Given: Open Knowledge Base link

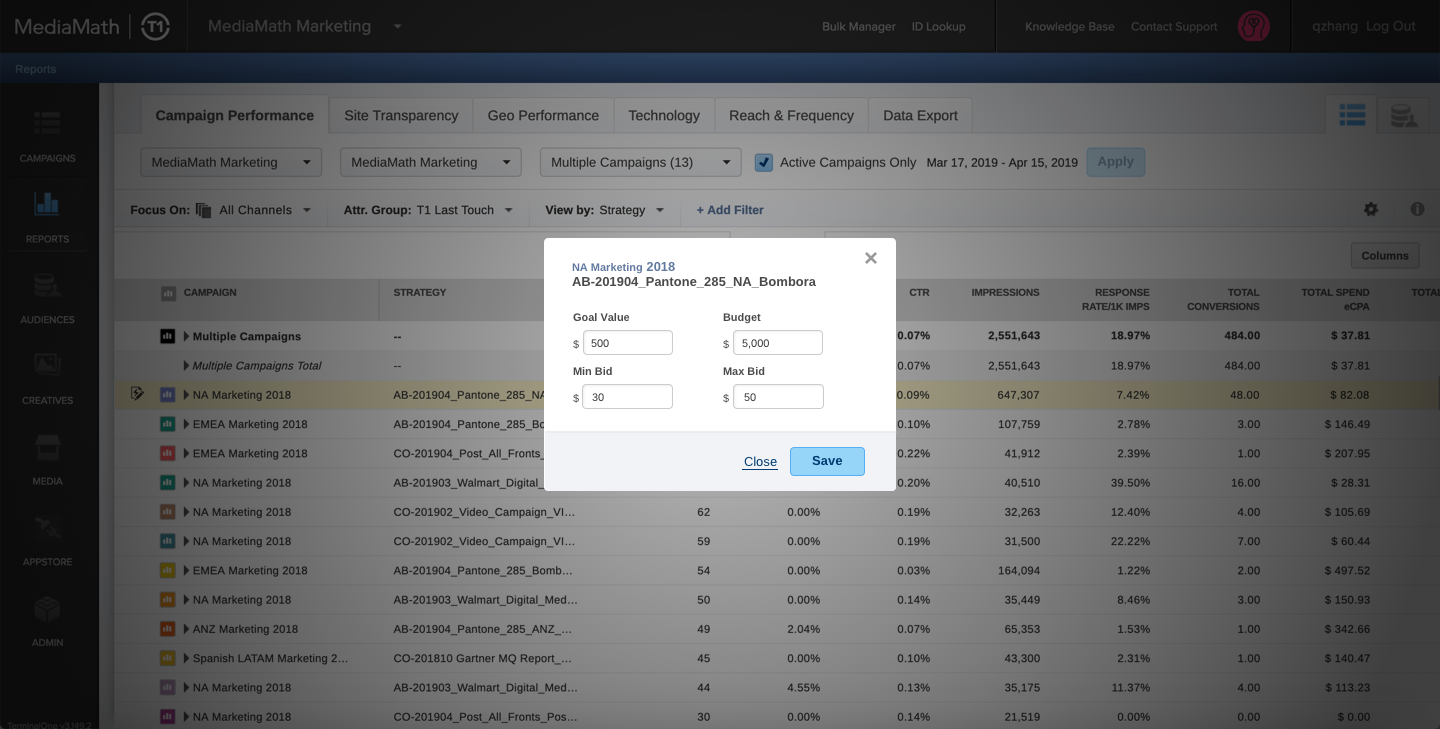Looking at the screenshot, I should point(1070,27).
